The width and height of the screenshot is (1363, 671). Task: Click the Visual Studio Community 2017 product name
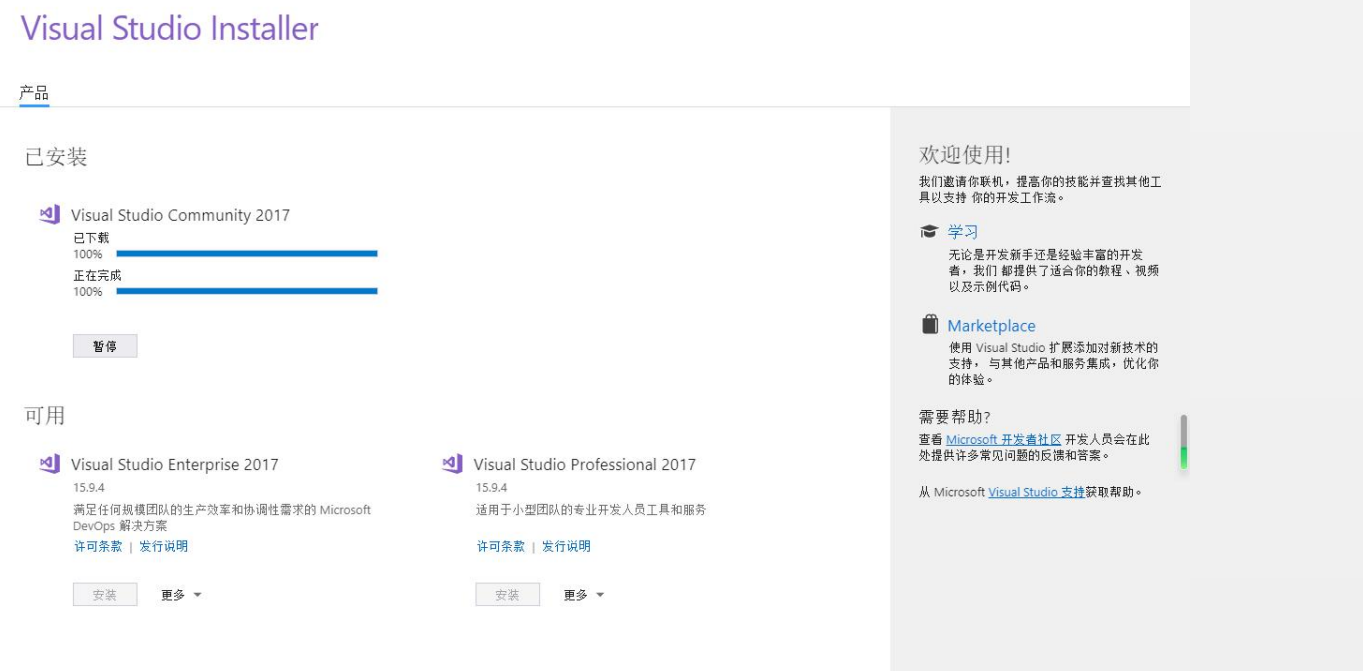point(180,215)
